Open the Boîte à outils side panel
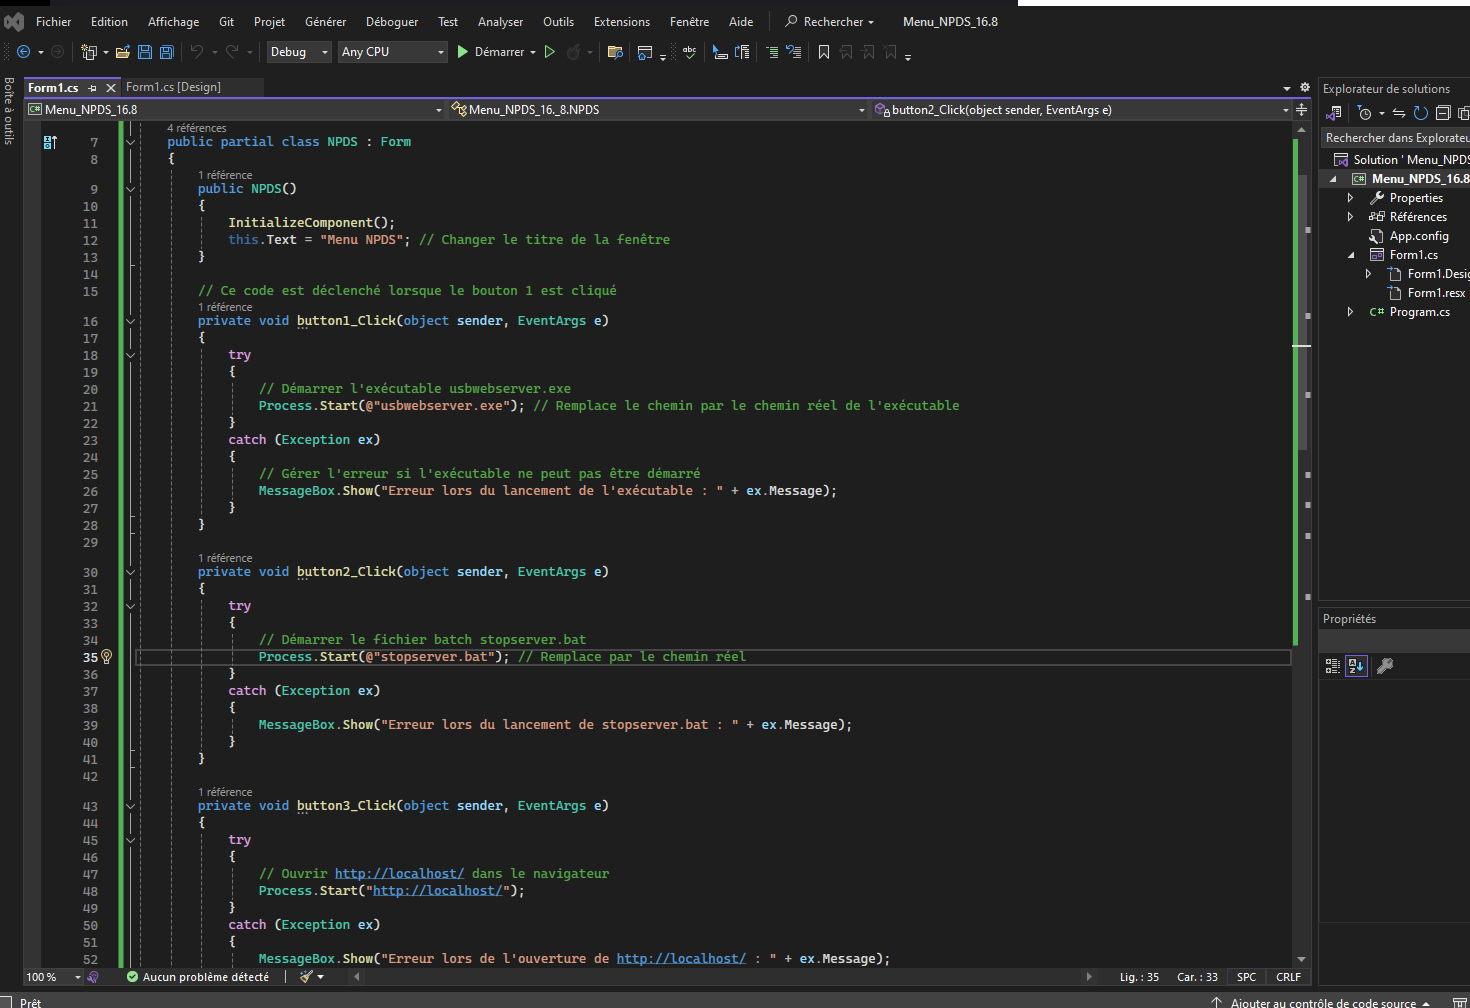 coord(9,111)
